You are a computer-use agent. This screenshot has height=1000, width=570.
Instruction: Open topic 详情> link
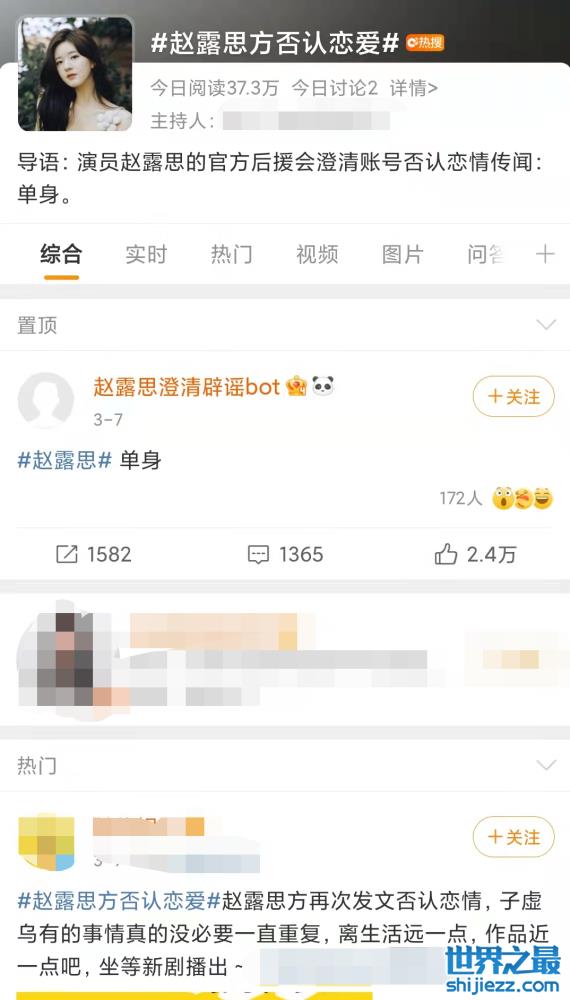414,88
